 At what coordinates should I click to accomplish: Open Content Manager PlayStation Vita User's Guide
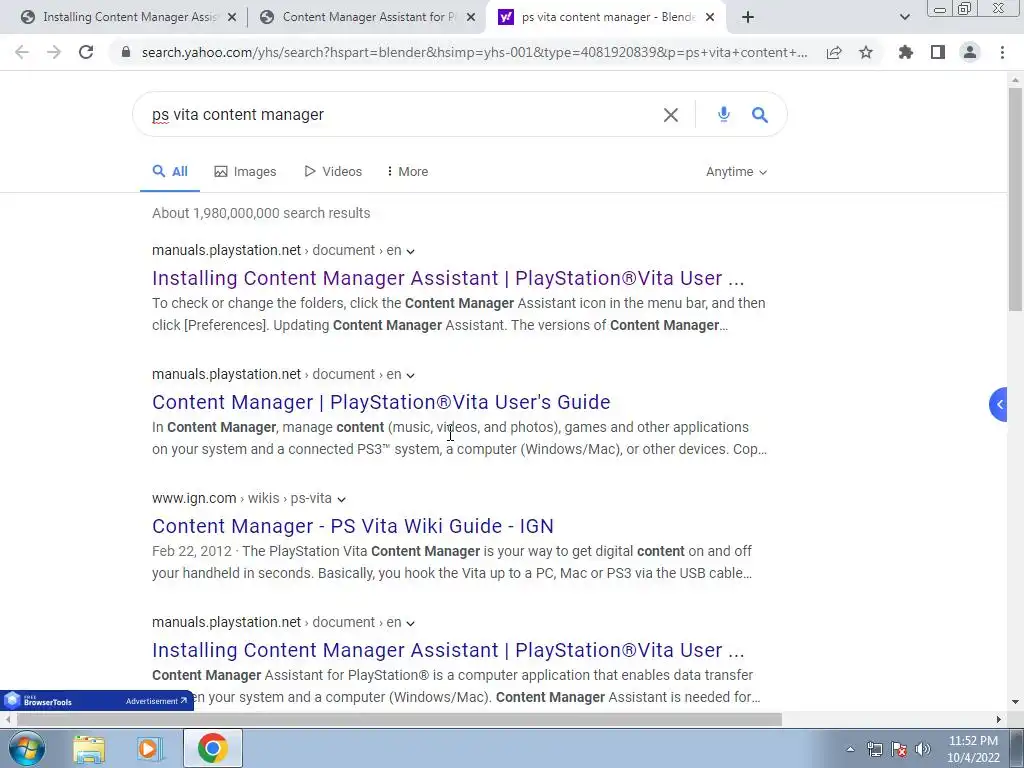pyautogui.click(x=381, y=402)
